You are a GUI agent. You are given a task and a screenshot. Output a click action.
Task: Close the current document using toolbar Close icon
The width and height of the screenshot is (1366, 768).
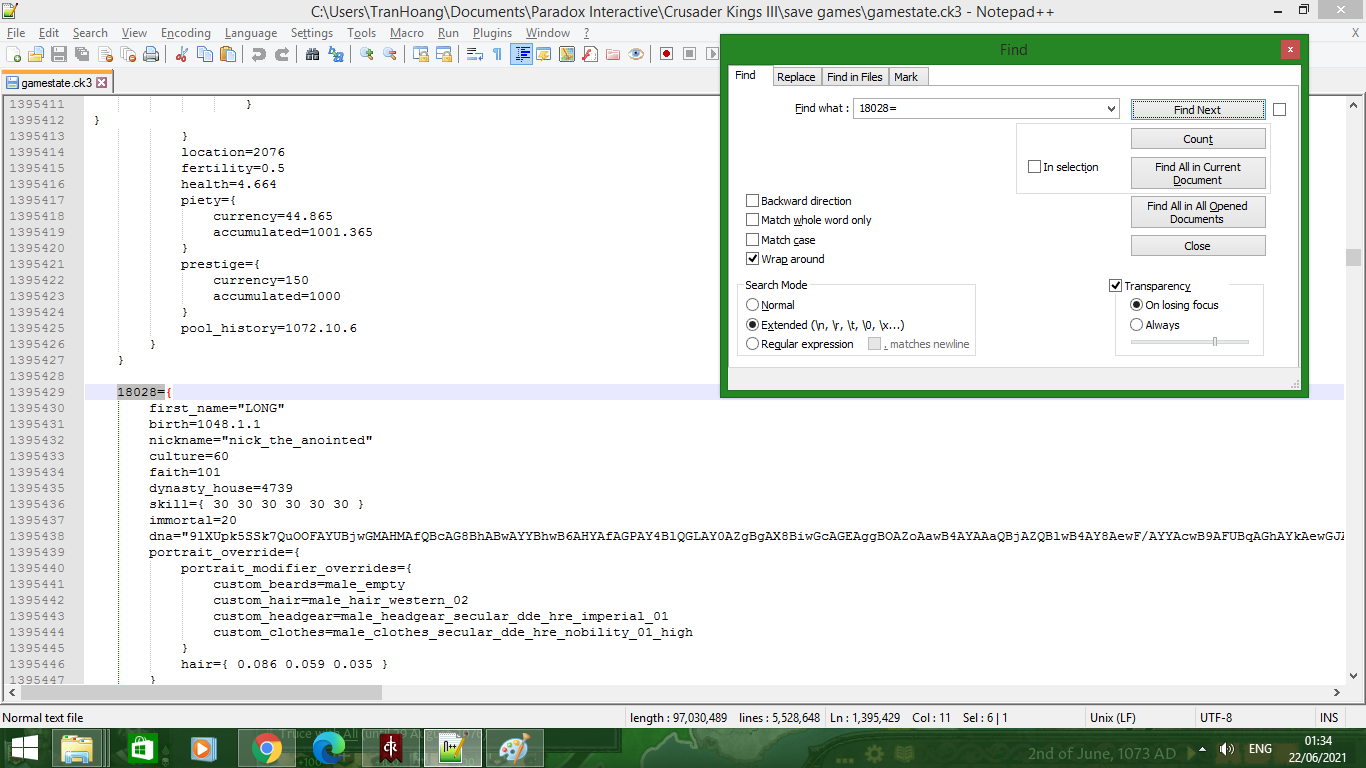pyautogui.click(x=105, y=54)
